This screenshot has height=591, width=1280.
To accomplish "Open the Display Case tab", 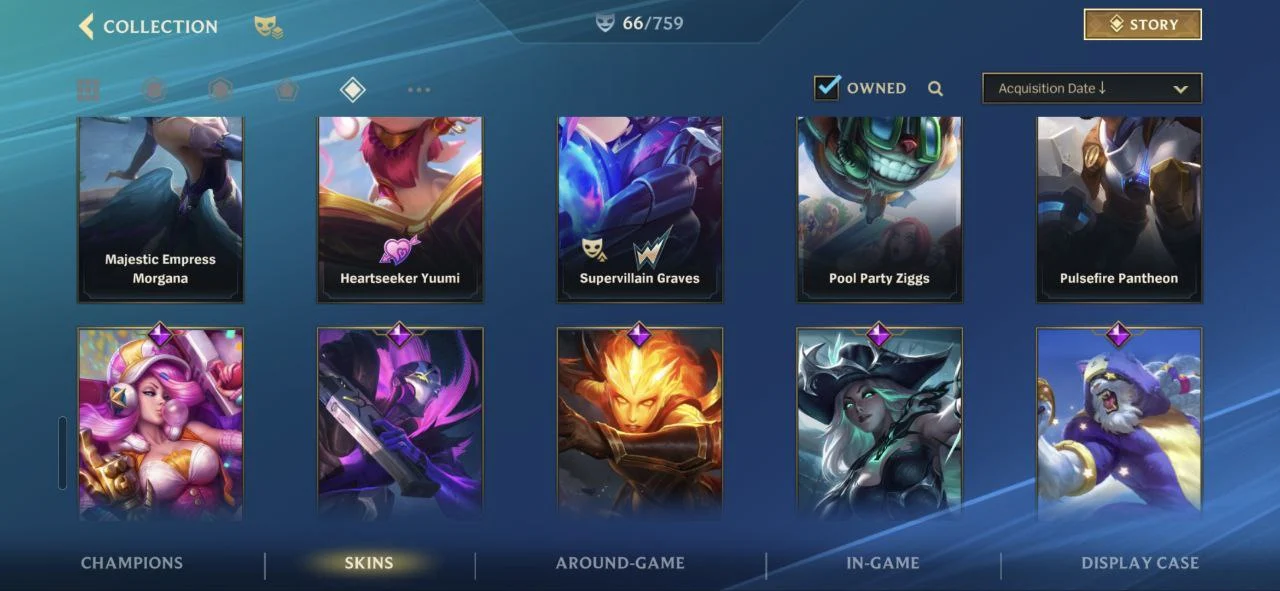I will click(1140, 563).
